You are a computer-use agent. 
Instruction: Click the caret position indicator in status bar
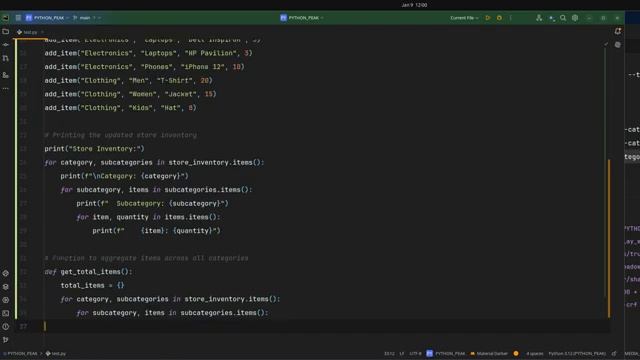tap(389, 354)
